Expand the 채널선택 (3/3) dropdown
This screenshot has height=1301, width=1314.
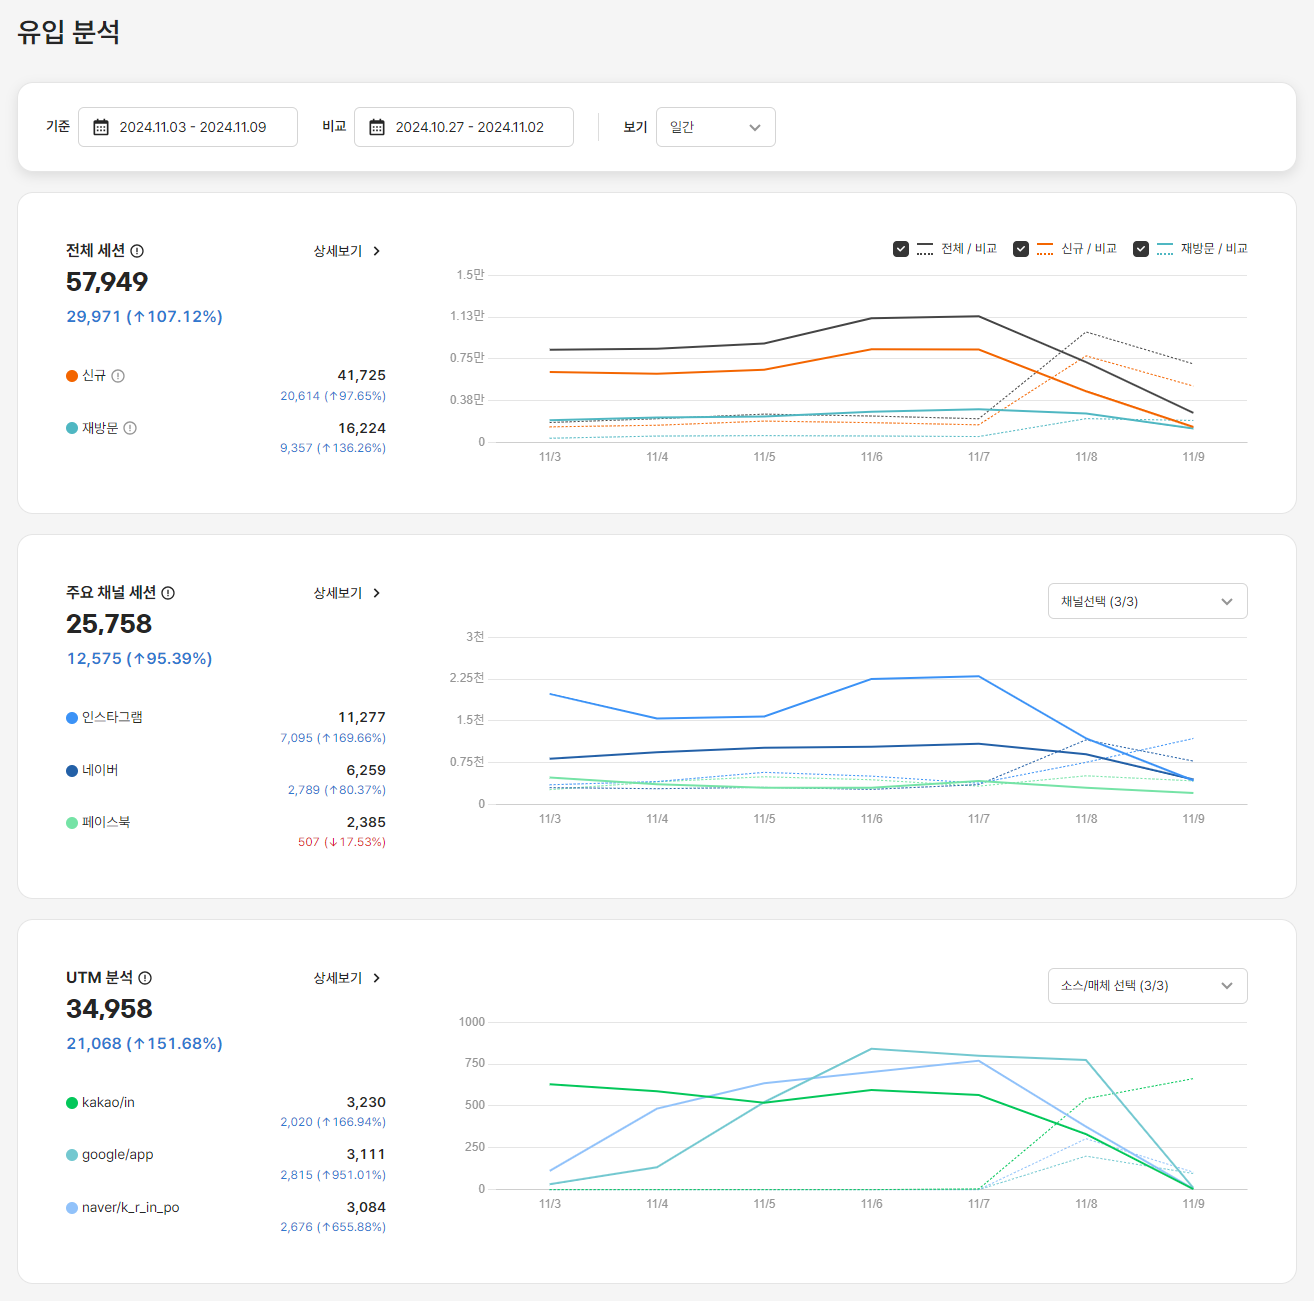1147,601
